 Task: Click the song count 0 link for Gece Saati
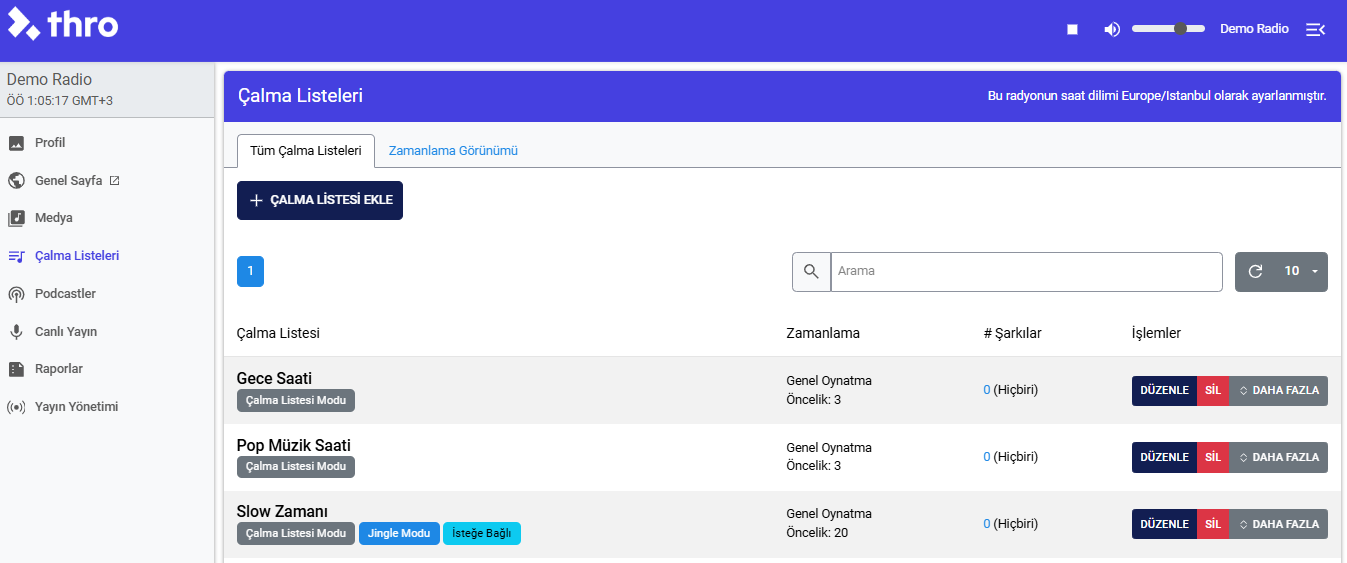987,390
